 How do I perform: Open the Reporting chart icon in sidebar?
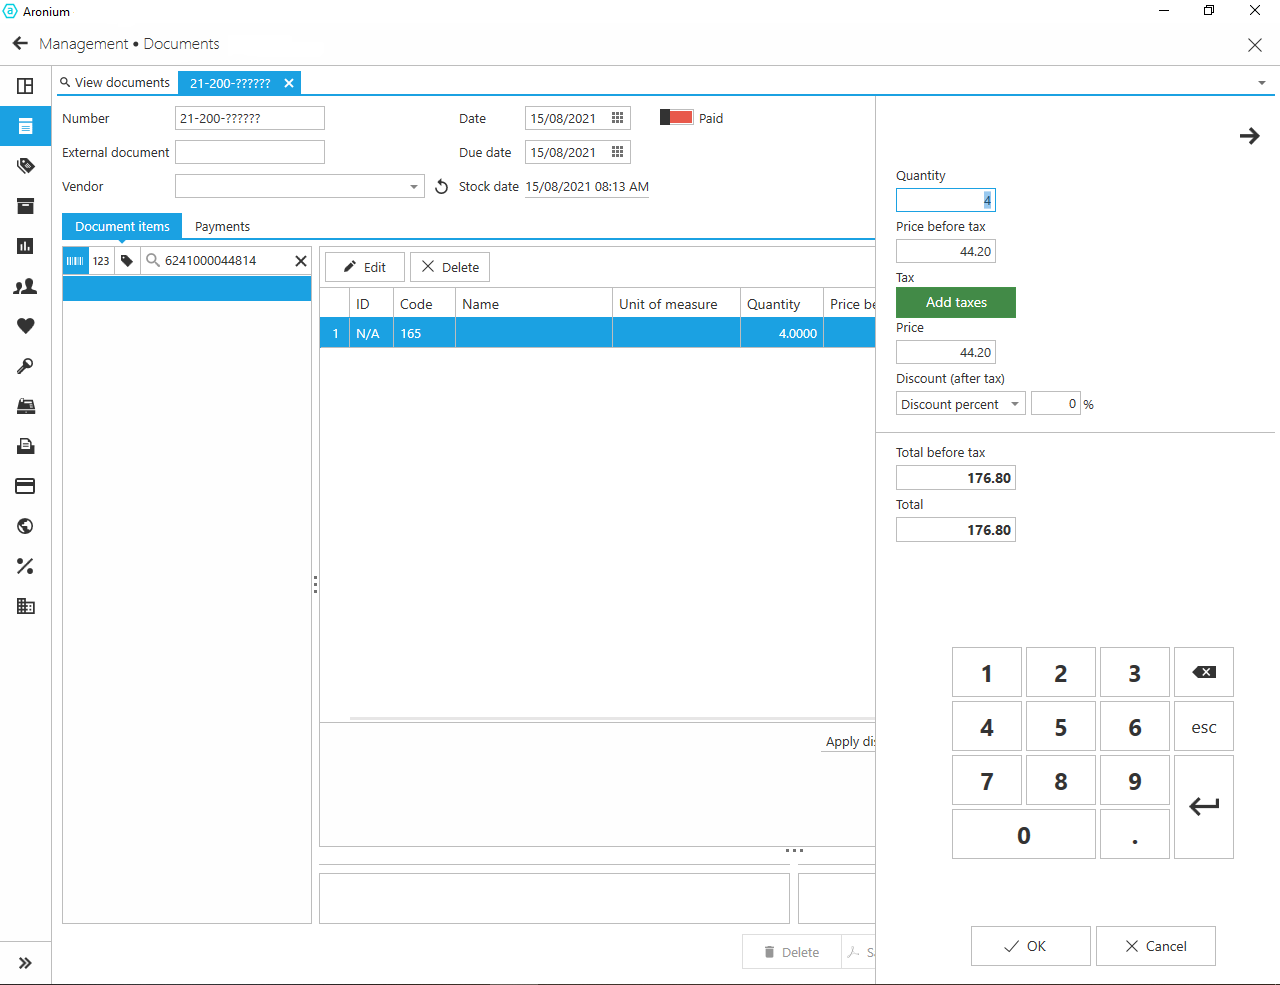[x=26, y=246]
